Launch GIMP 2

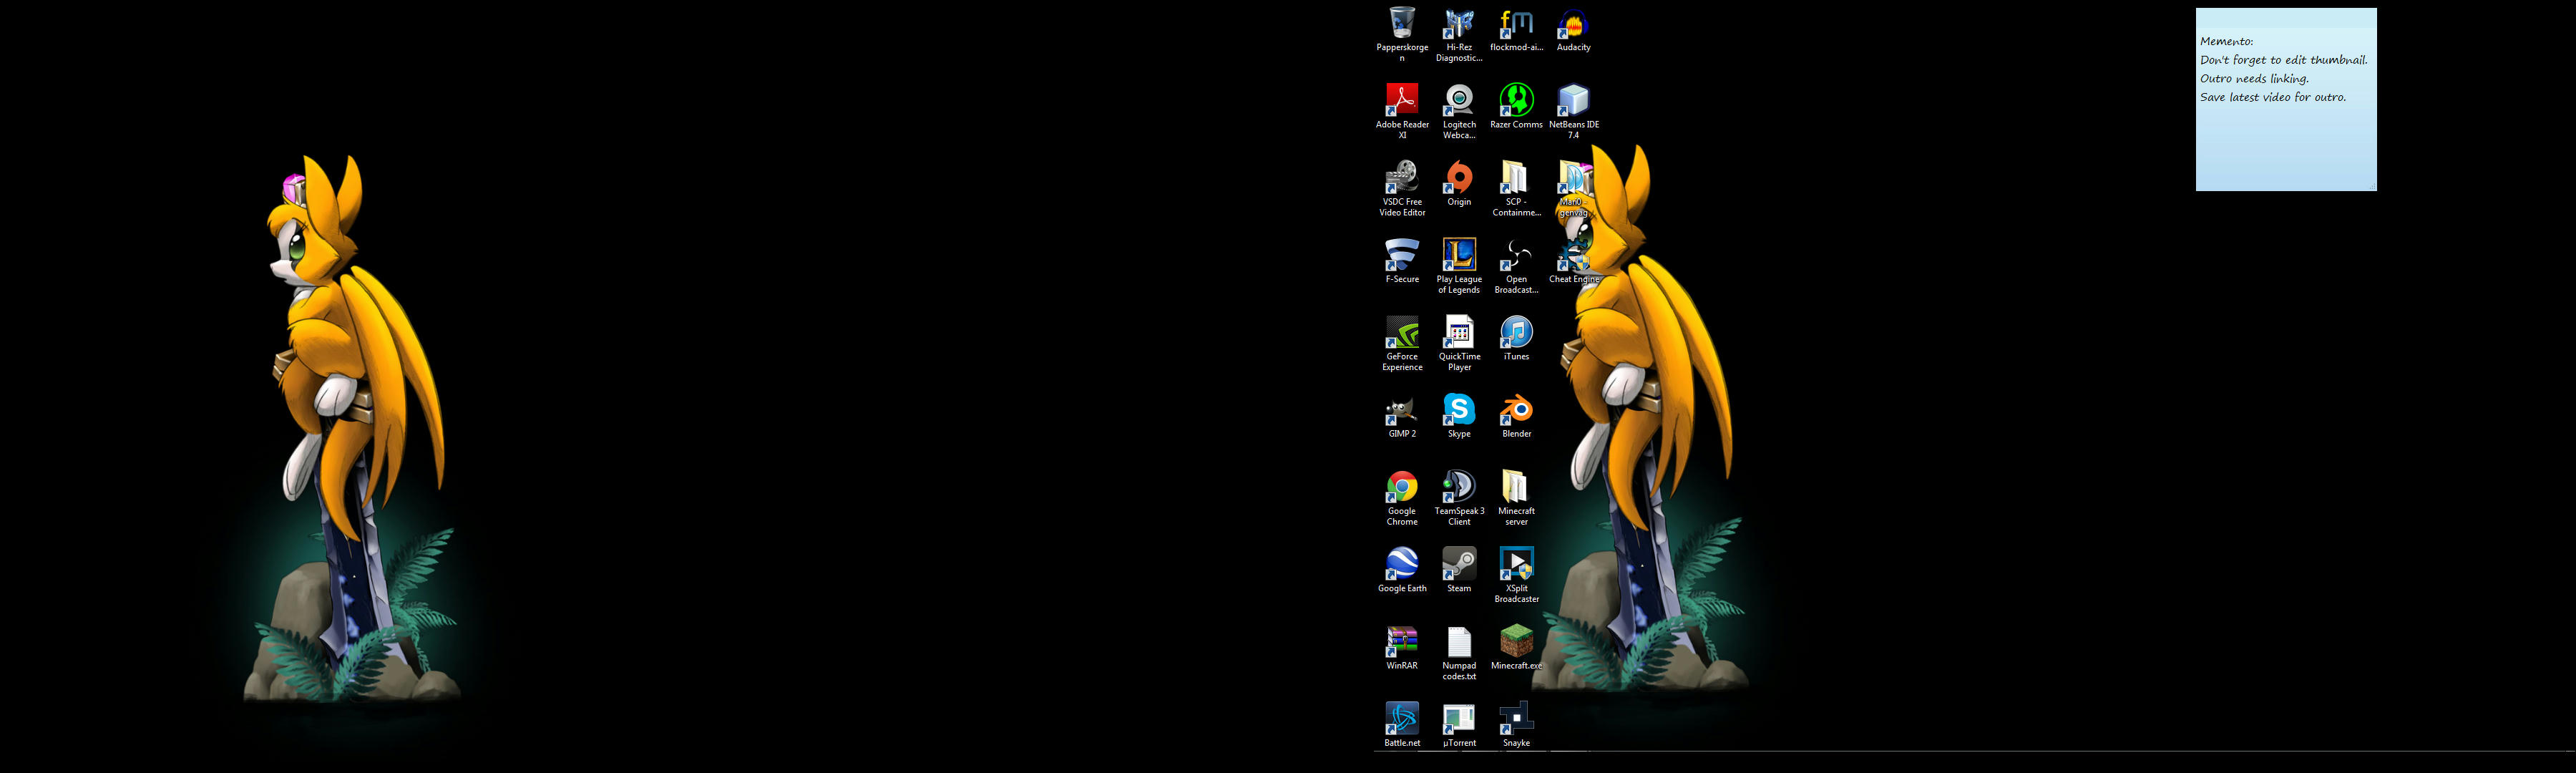coord(1402,415)
